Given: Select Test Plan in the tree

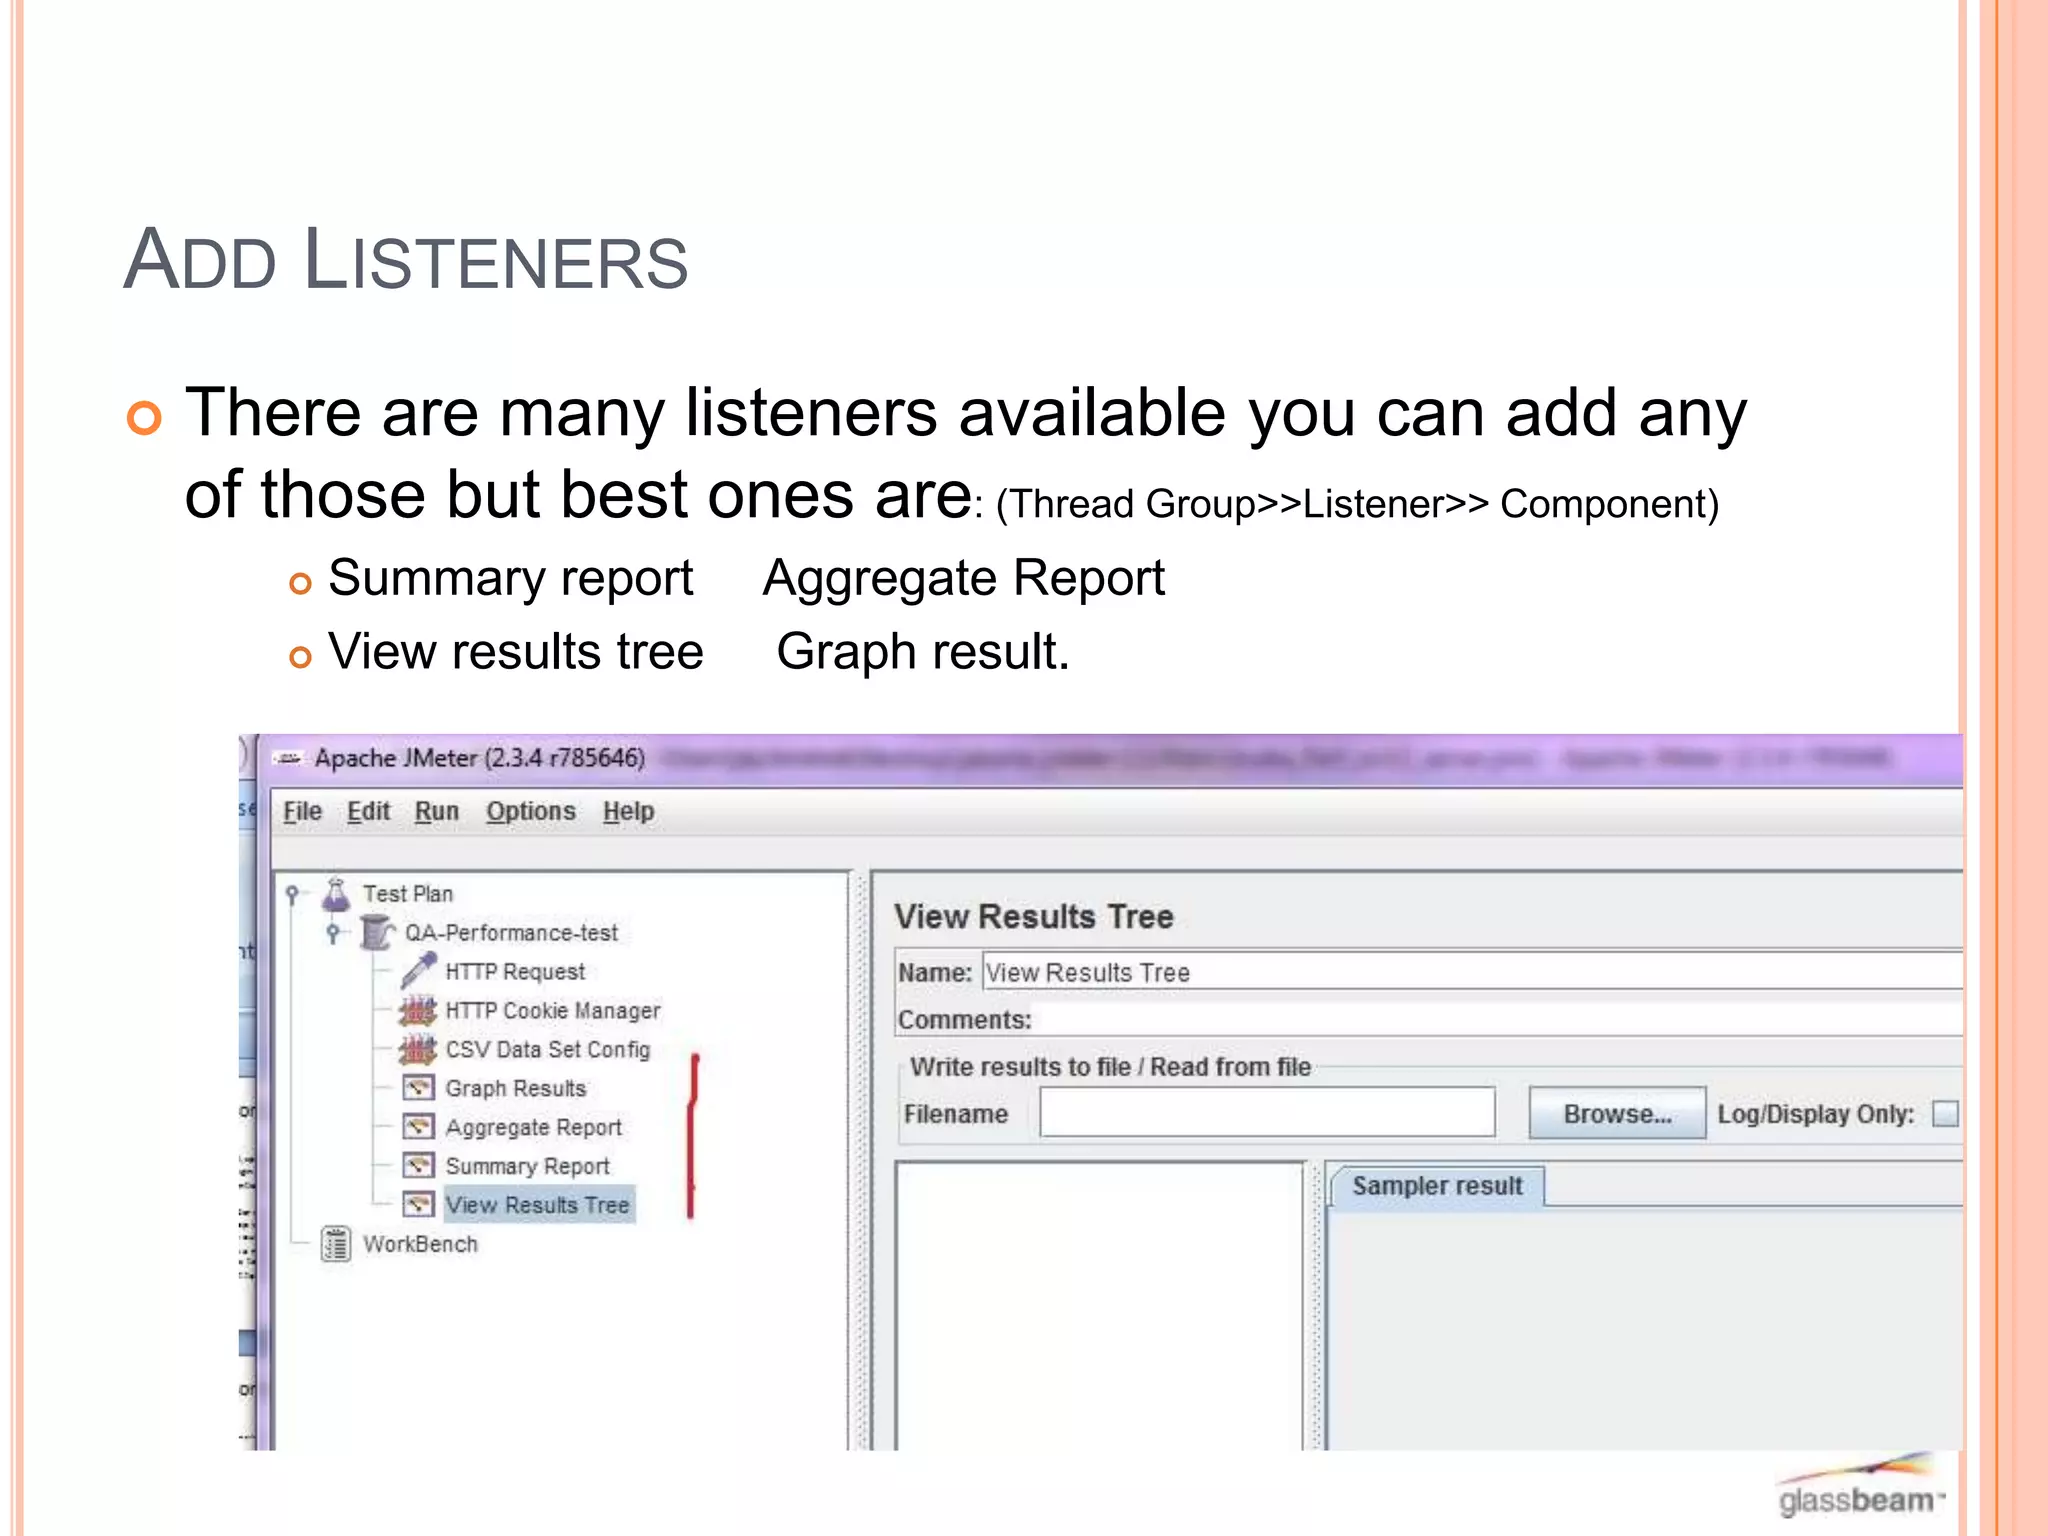Looking at the screenshot, I should point(408,894).
